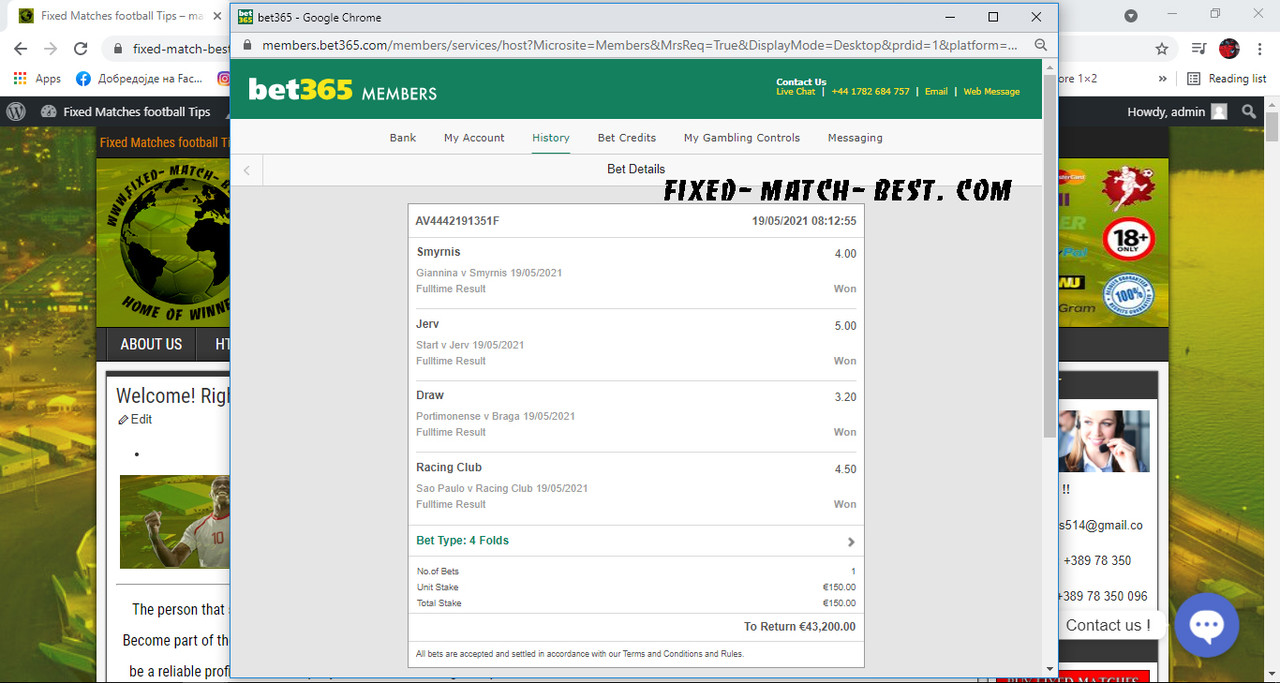Screen dimensions: 1280x683
Task: Click ABOUT US in site menu
Action: [x=151, y=344]
